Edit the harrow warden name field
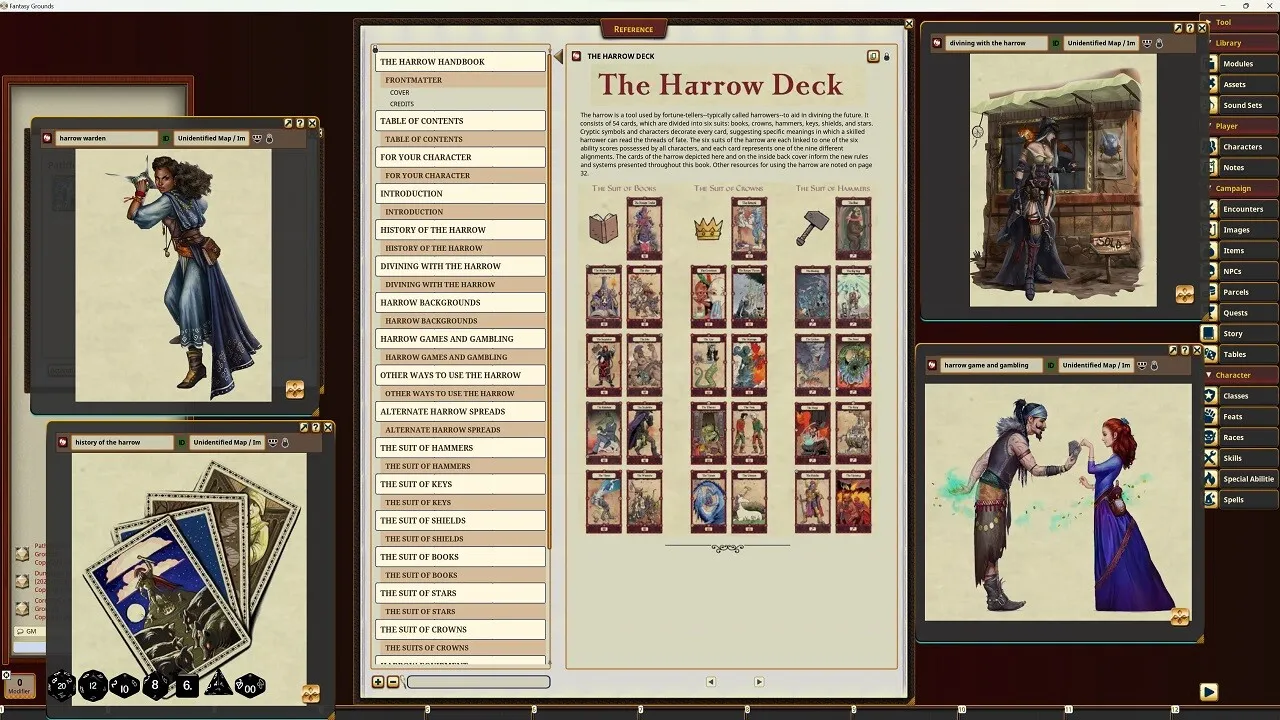The image size is (1280, 720). coord(107,138)
